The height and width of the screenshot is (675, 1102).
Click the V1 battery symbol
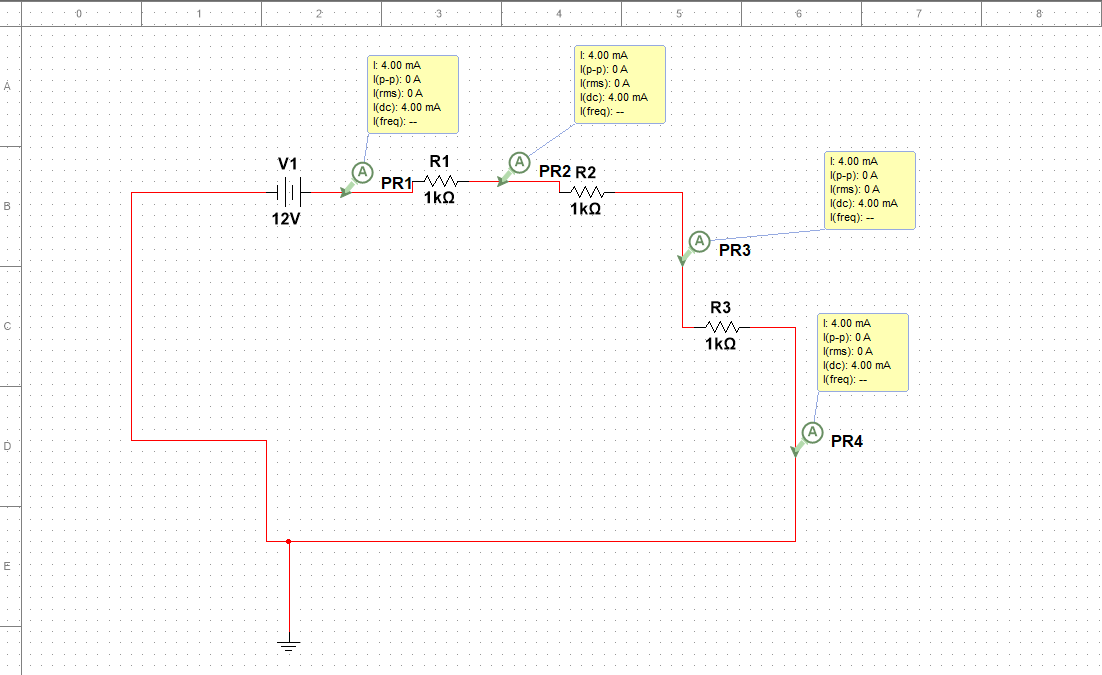click(289, 192)
